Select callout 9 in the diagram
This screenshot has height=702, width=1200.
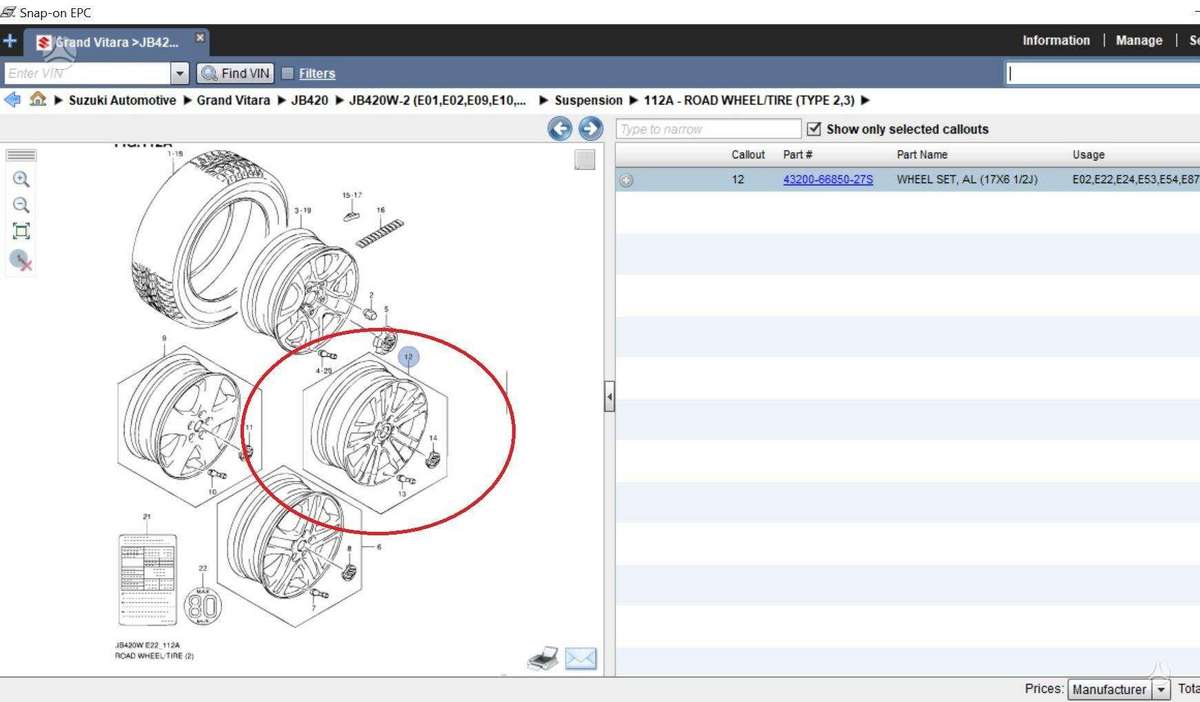(x=164, y=339)
